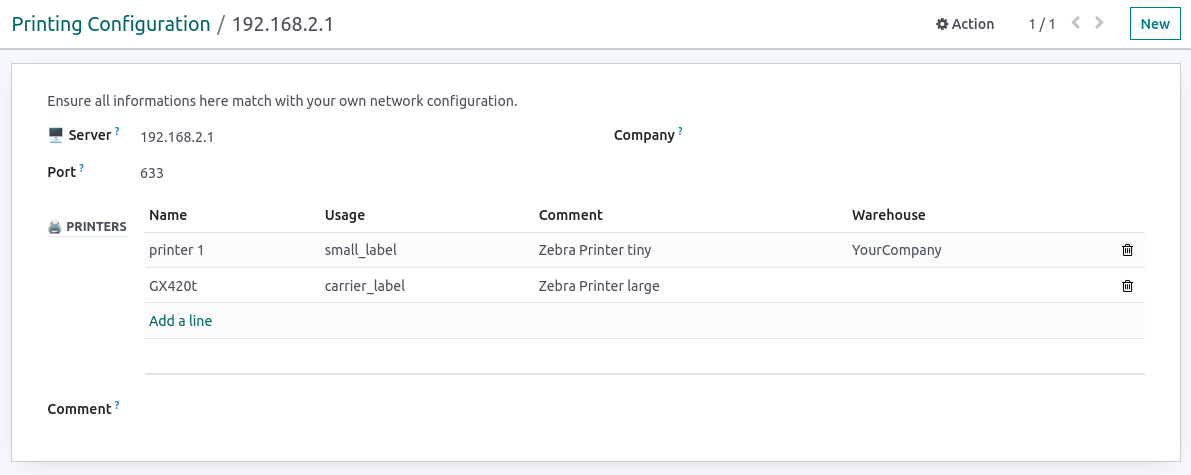Add a line to printers
The height and width of the screenshot is (475, 1191).
pyautogui.click(x=180, y=321)
